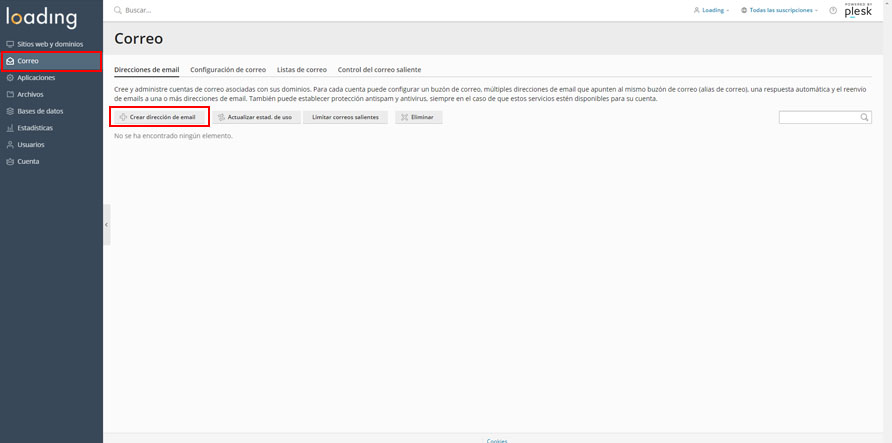Open Sitios web y dominios sidebar item
This screenshot has height=443, width=892.
click(50, 44)
